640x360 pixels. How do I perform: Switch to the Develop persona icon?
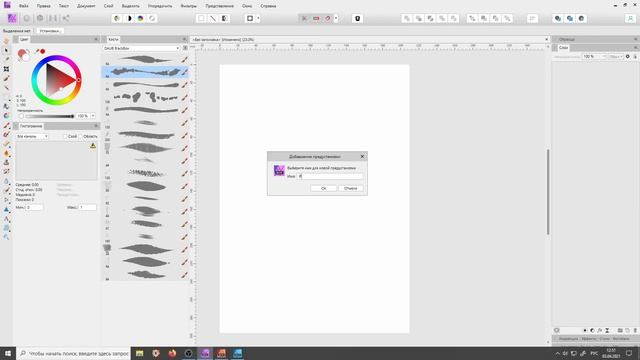[40, 18]
